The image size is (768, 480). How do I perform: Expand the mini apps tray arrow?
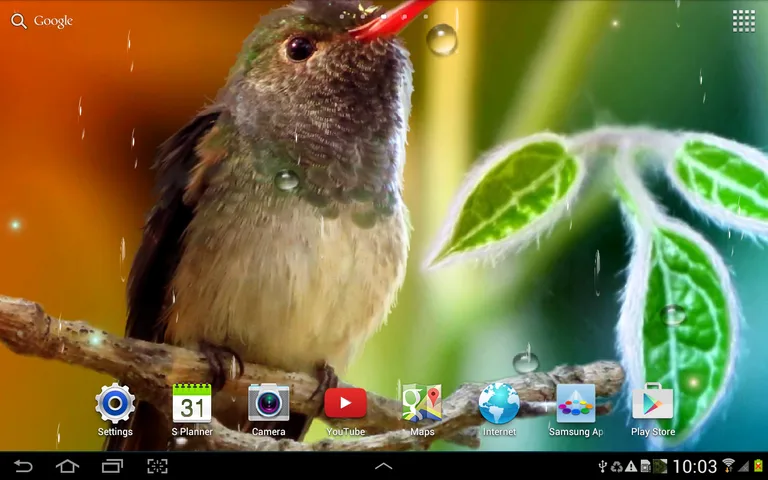[x=384, y=466]
